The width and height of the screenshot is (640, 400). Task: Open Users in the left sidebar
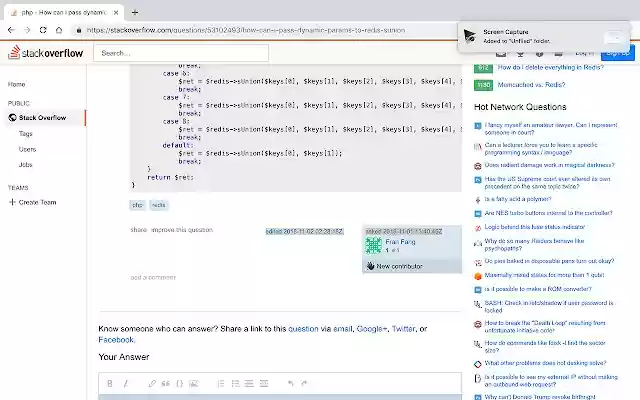[x=27, y=149]
